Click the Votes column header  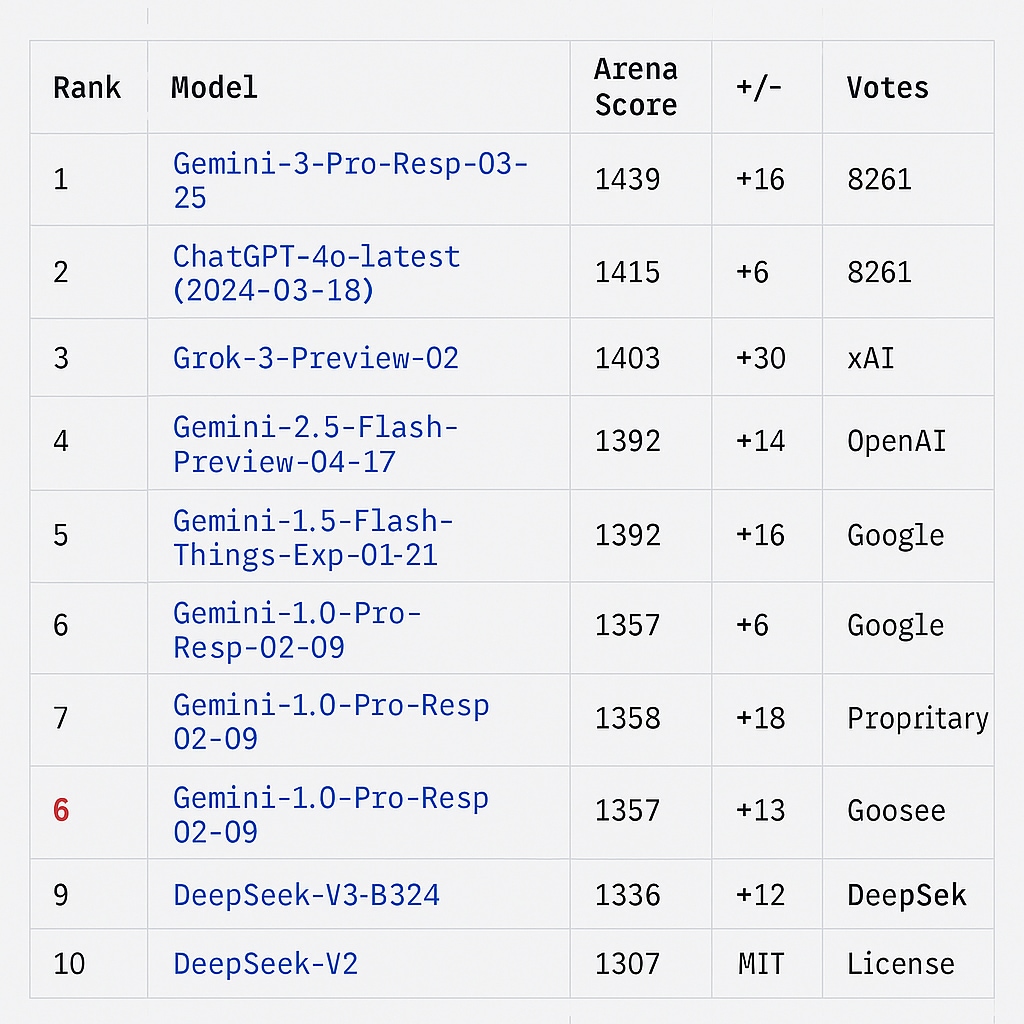click(x=887, y=88)
